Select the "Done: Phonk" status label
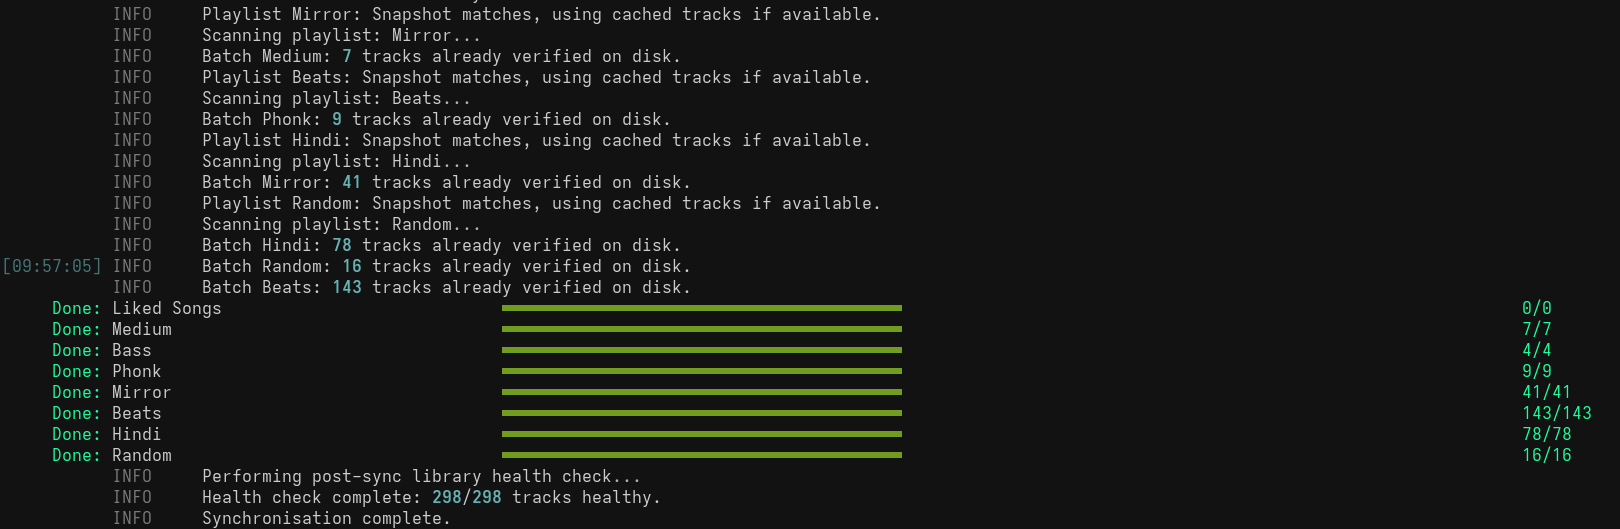The width and height of the screenshot is (1620, 529). pos(106,371)
